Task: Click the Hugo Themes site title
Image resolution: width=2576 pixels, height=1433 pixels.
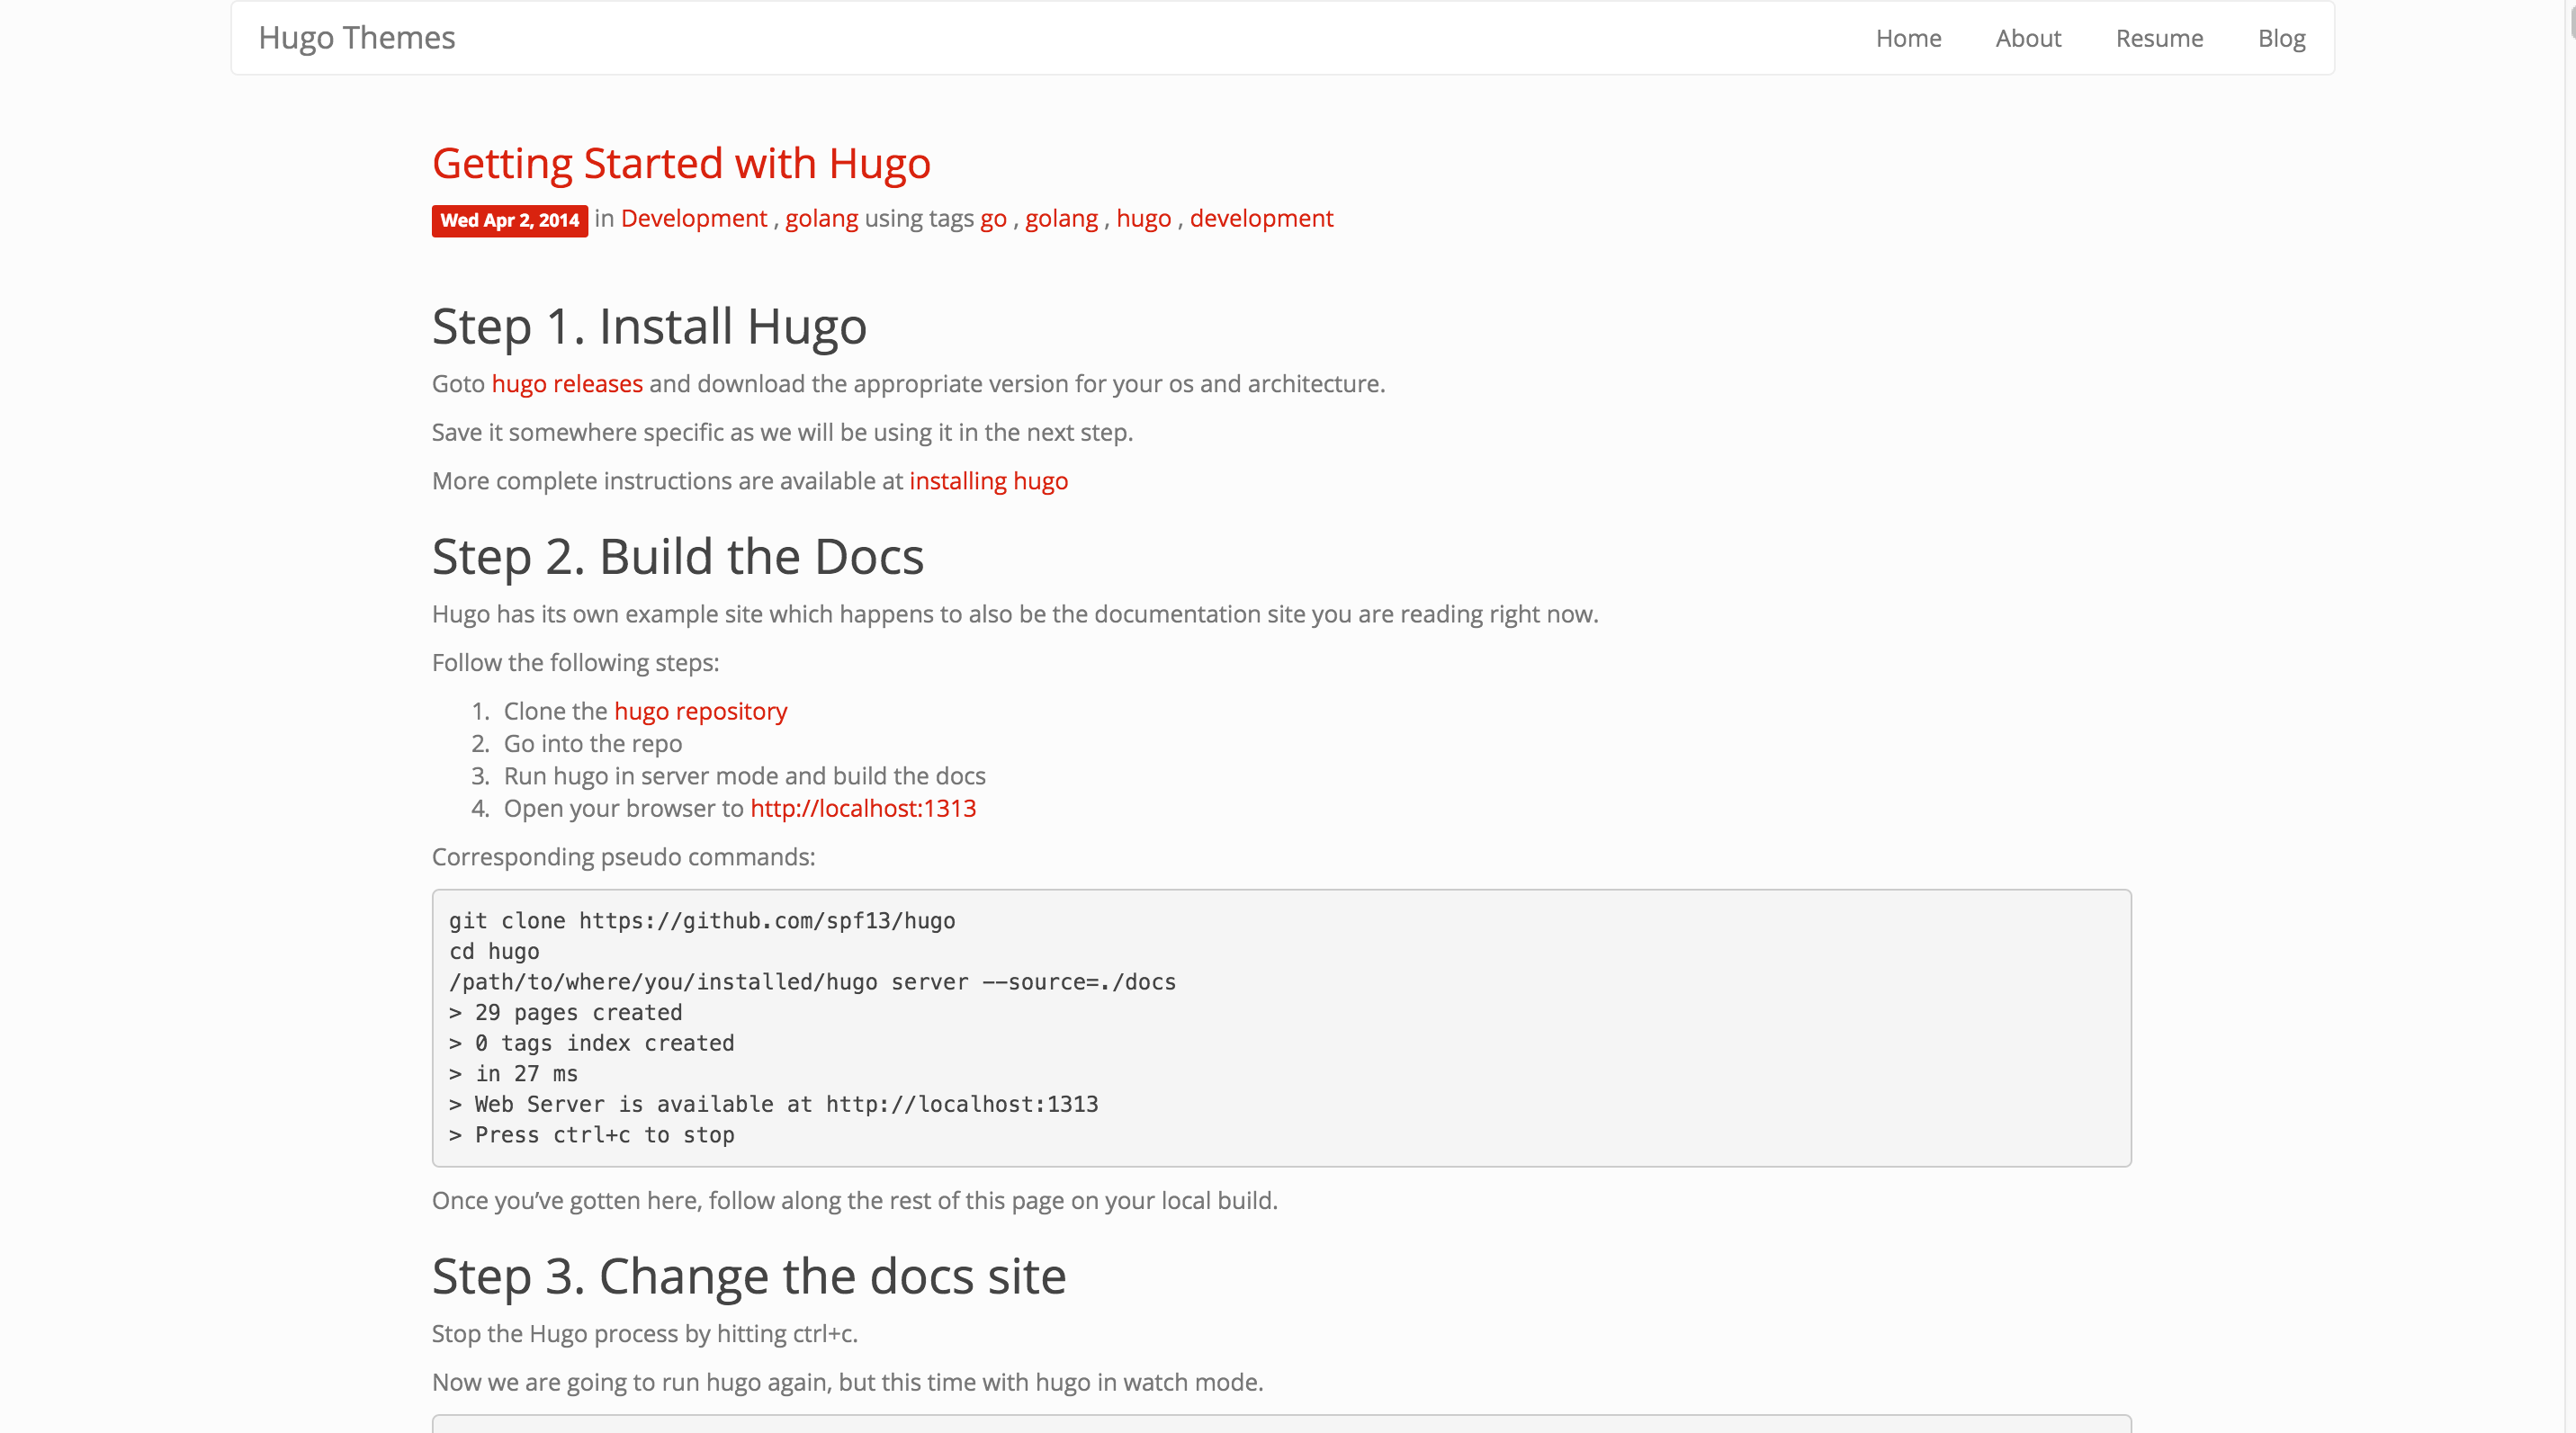Action: point(353,37)
